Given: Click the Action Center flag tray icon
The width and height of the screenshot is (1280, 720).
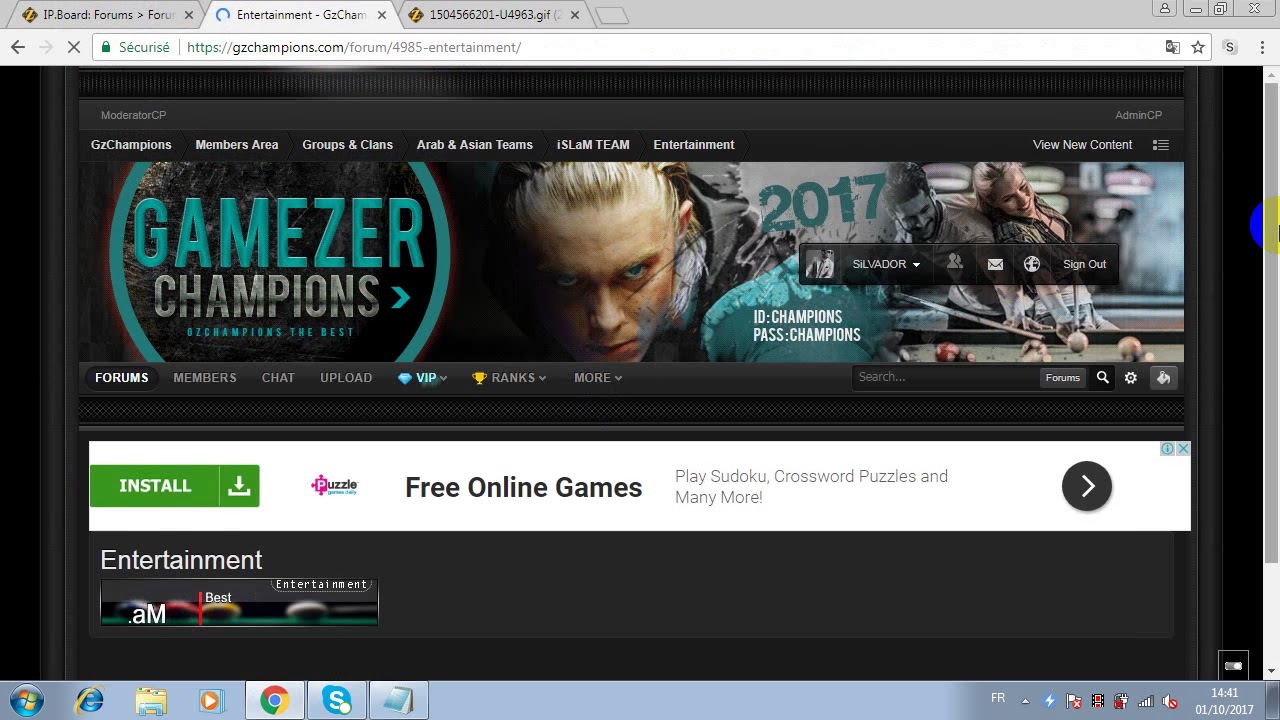Looking at the screenshot, I should coord(1074,700).
